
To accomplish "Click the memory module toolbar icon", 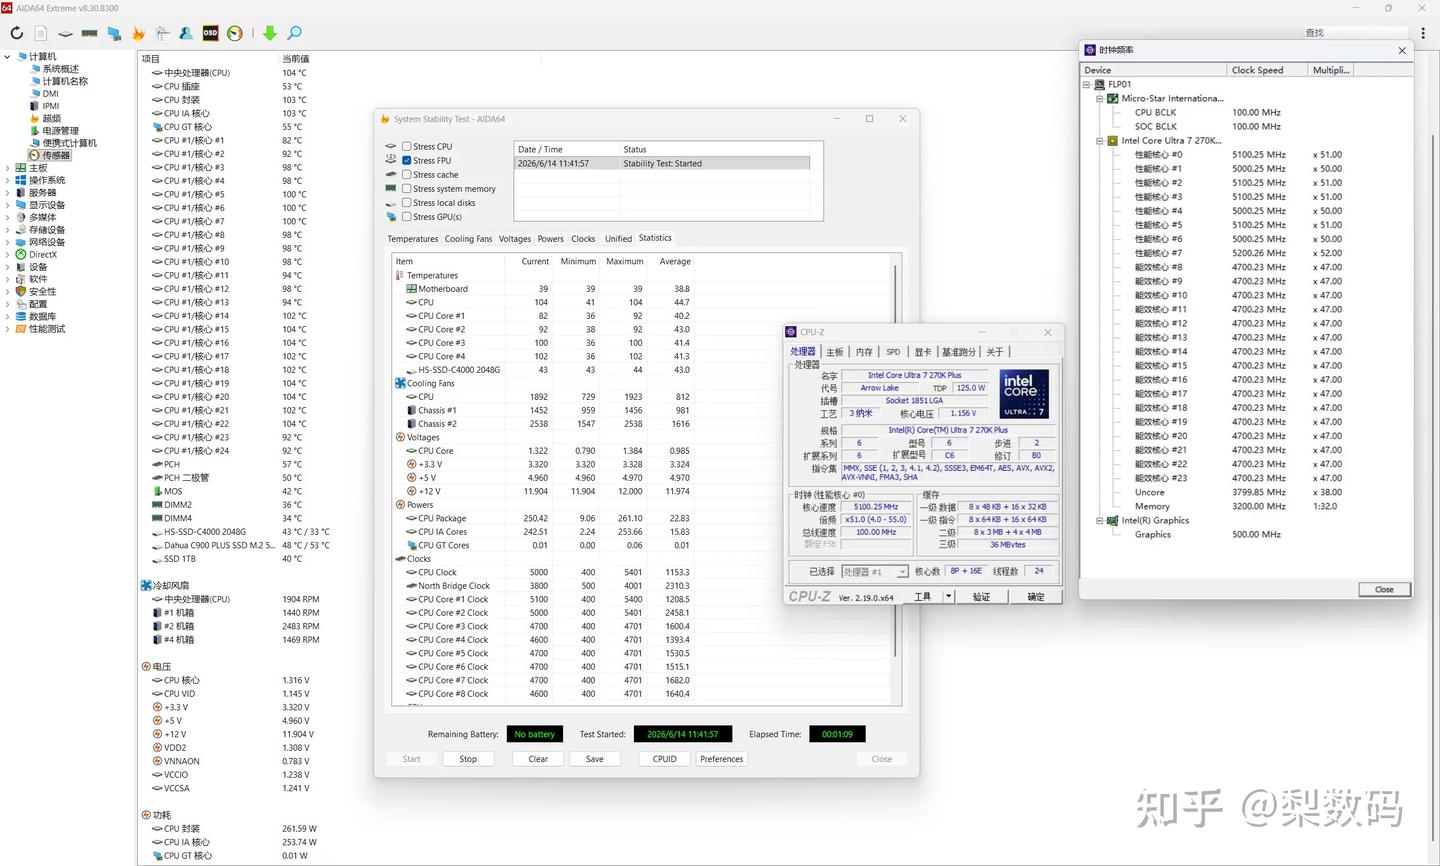I will 89,33.
